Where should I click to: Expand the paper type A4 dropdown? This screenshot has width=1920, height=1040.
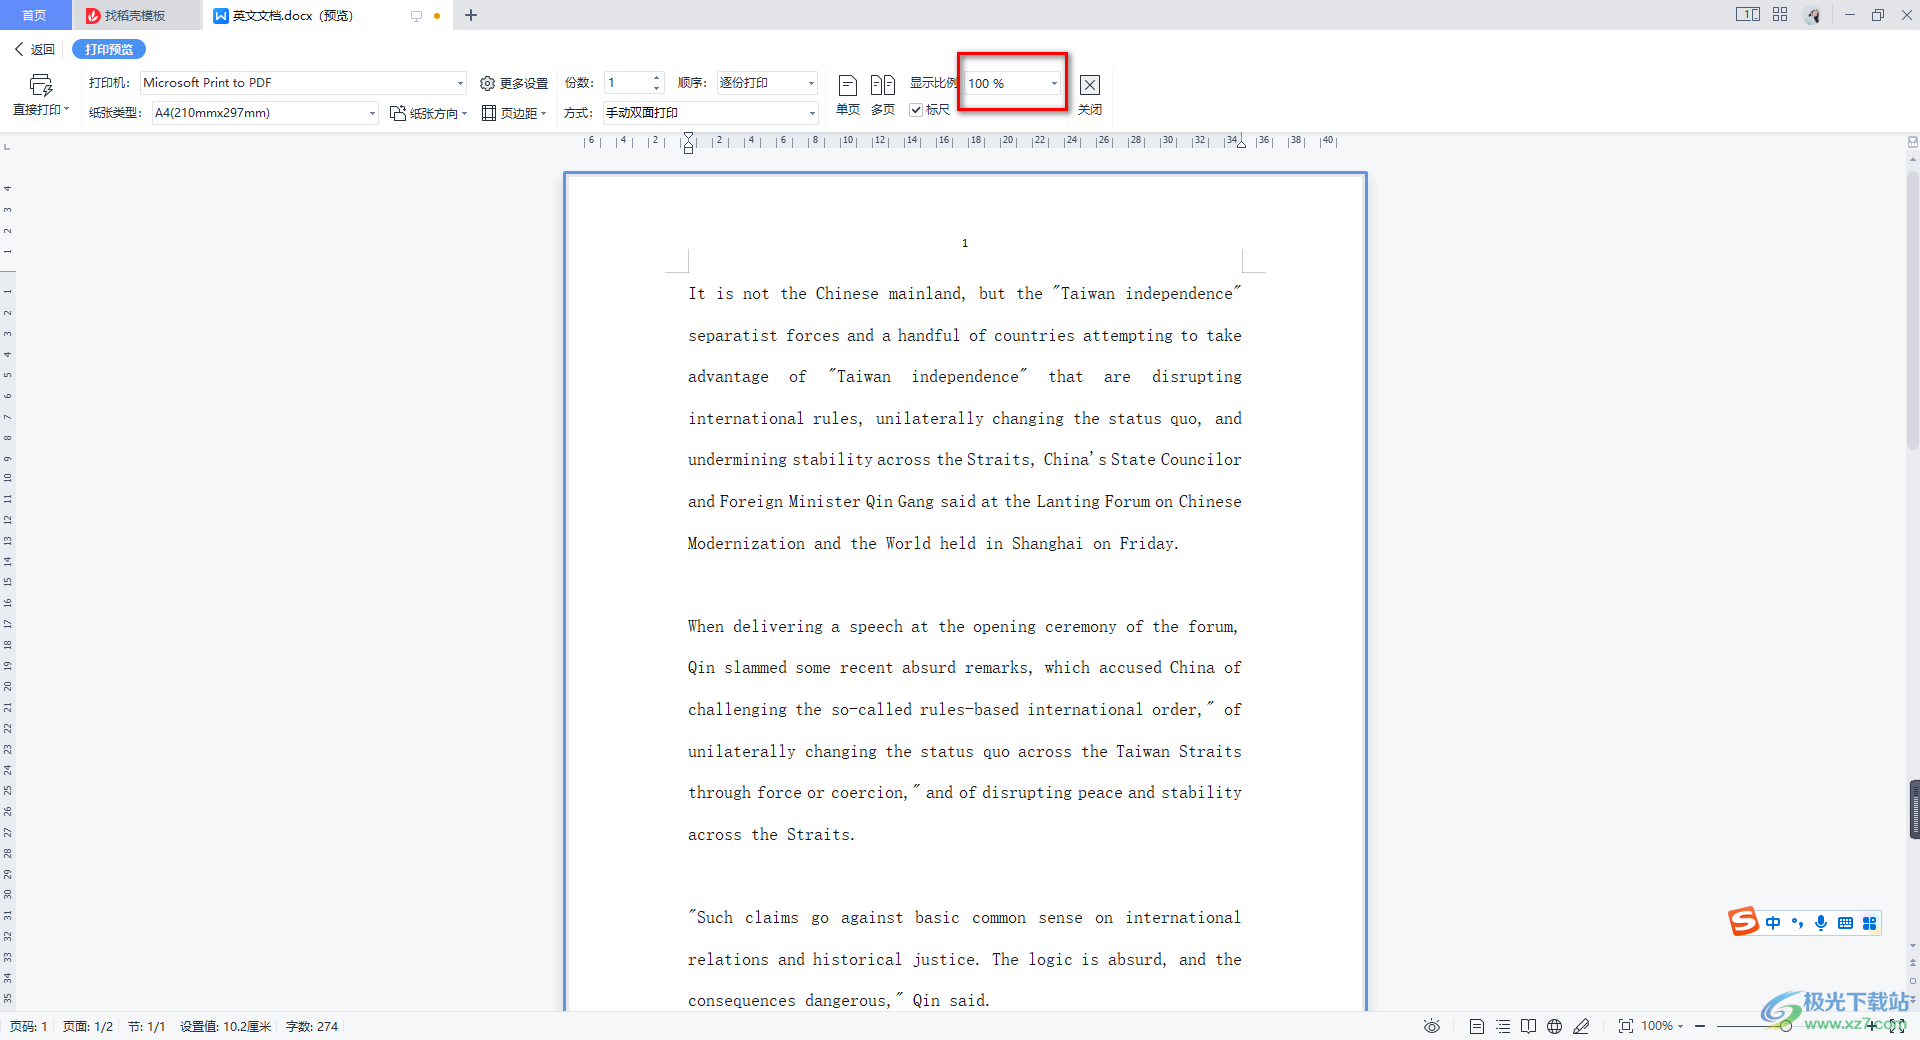click(372, 113)
